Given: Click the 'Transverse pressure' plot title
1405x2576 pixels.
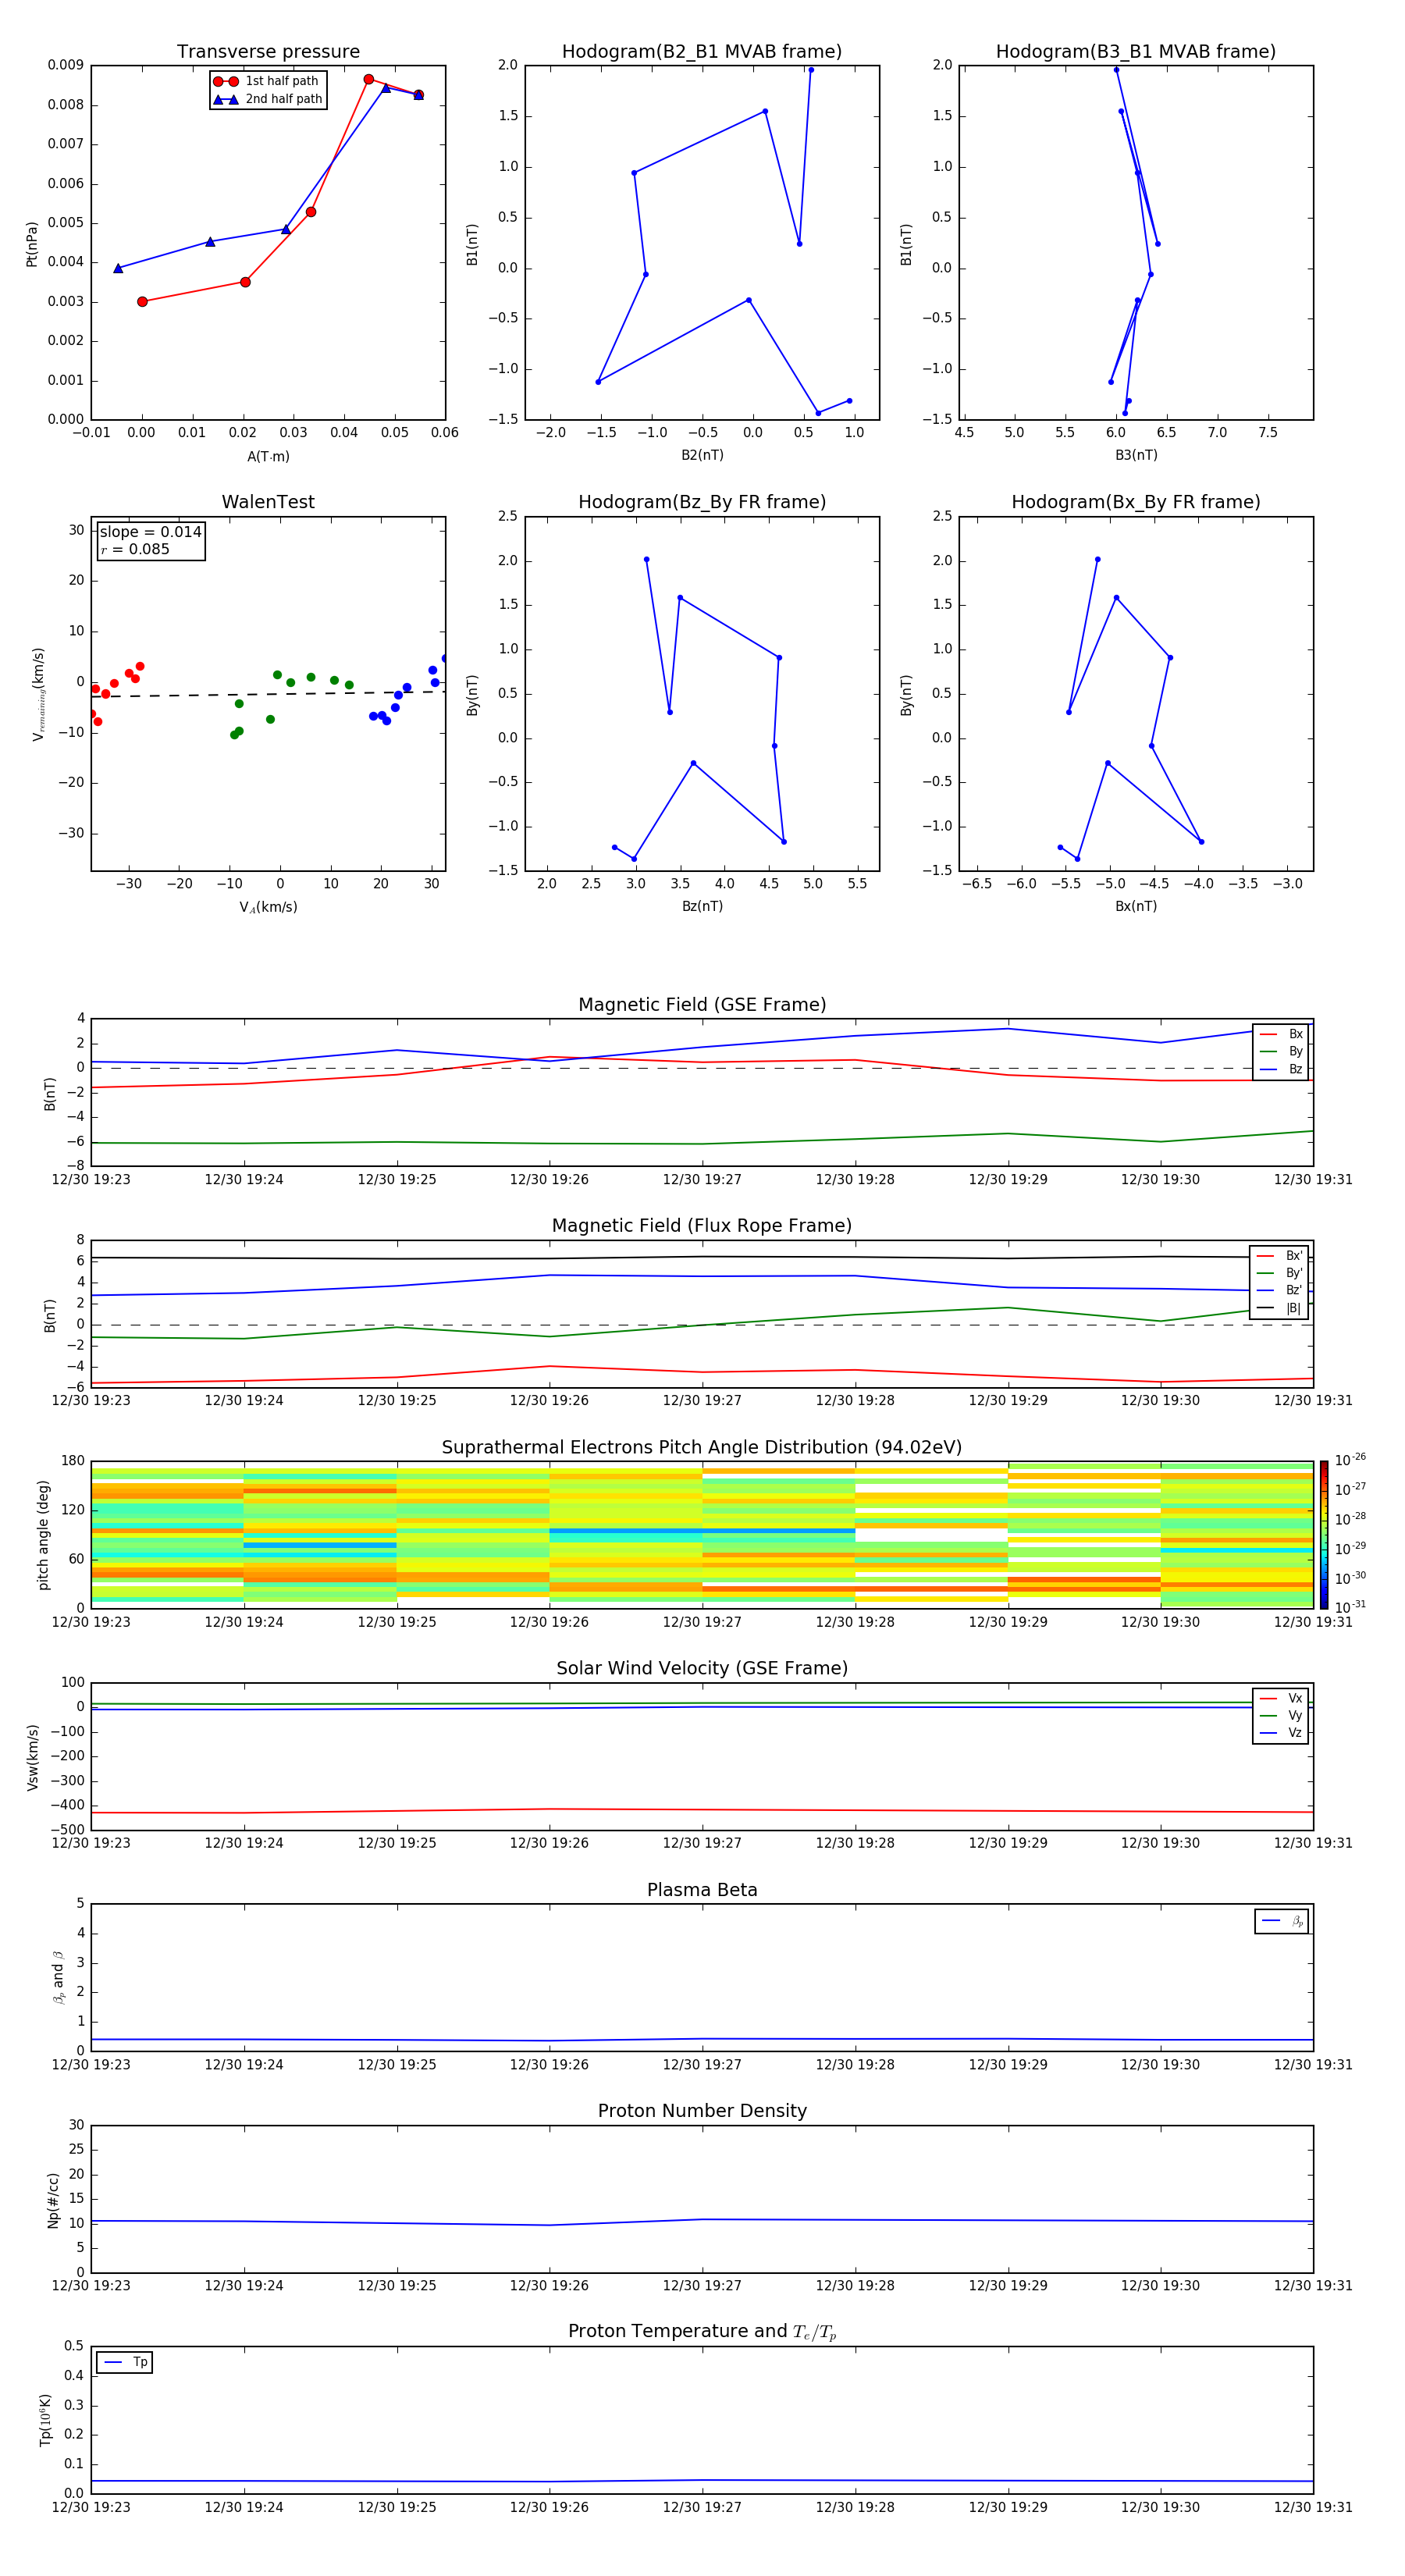Looking at the screenshot, I should (268, 52).
